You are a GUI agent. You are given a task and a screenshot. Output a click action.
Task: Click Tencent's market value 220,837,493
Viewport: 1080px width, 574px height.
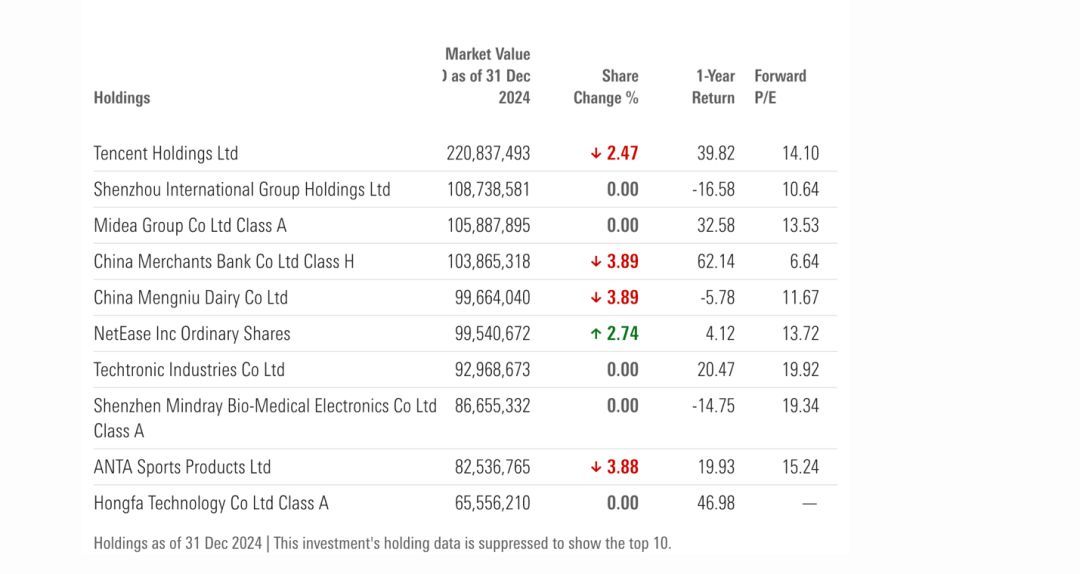coord(488,154)
